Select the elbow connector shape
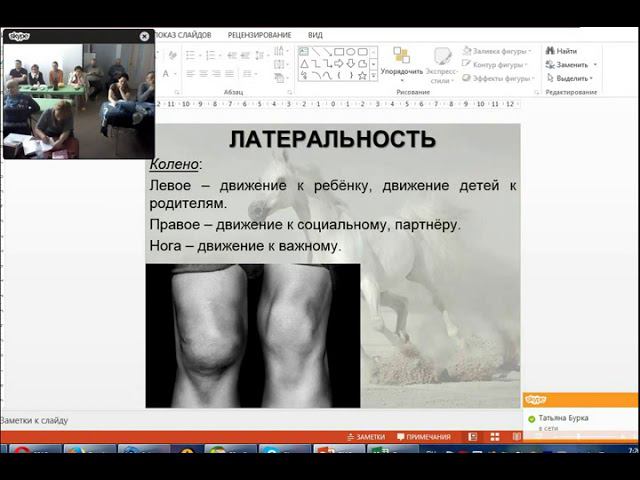This screenshot has width=640, height=480. (316, 64)
